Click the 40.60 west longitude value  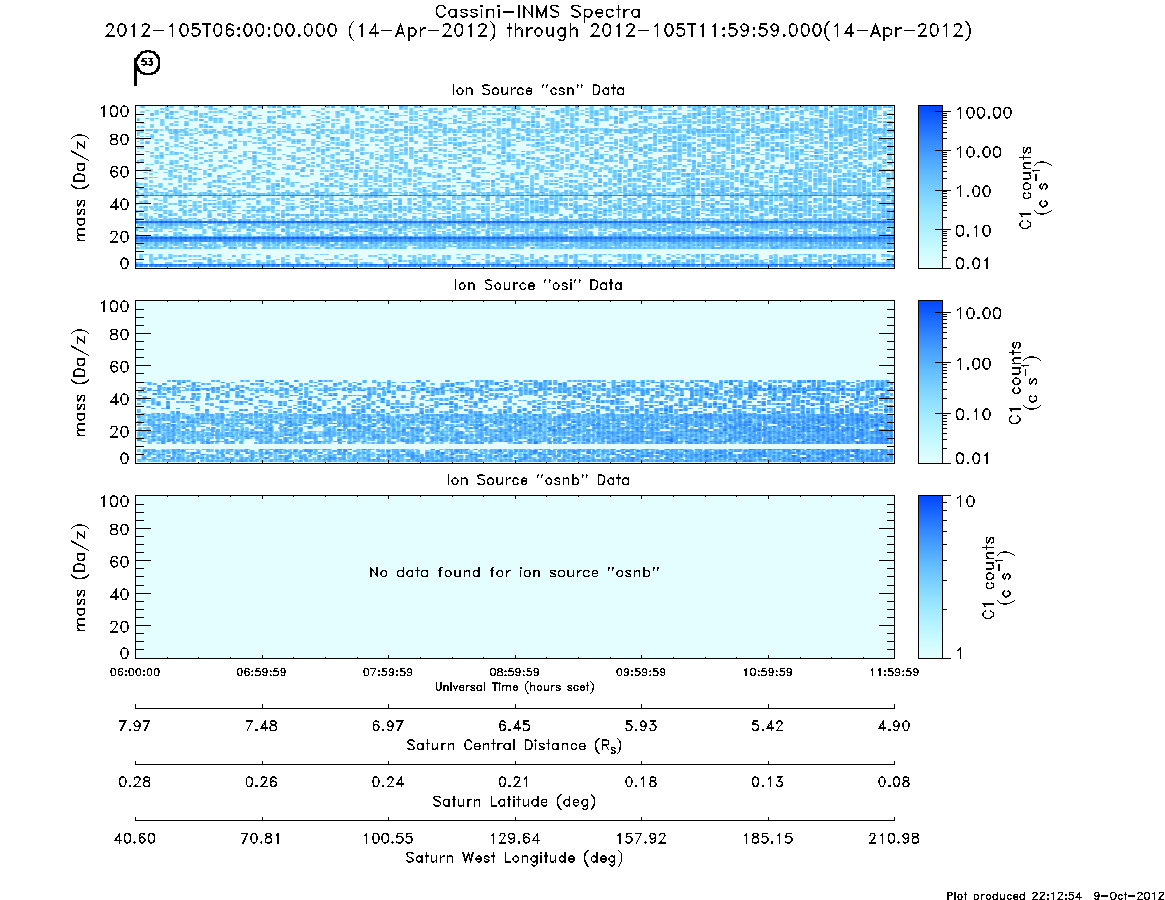click(134, 839)
